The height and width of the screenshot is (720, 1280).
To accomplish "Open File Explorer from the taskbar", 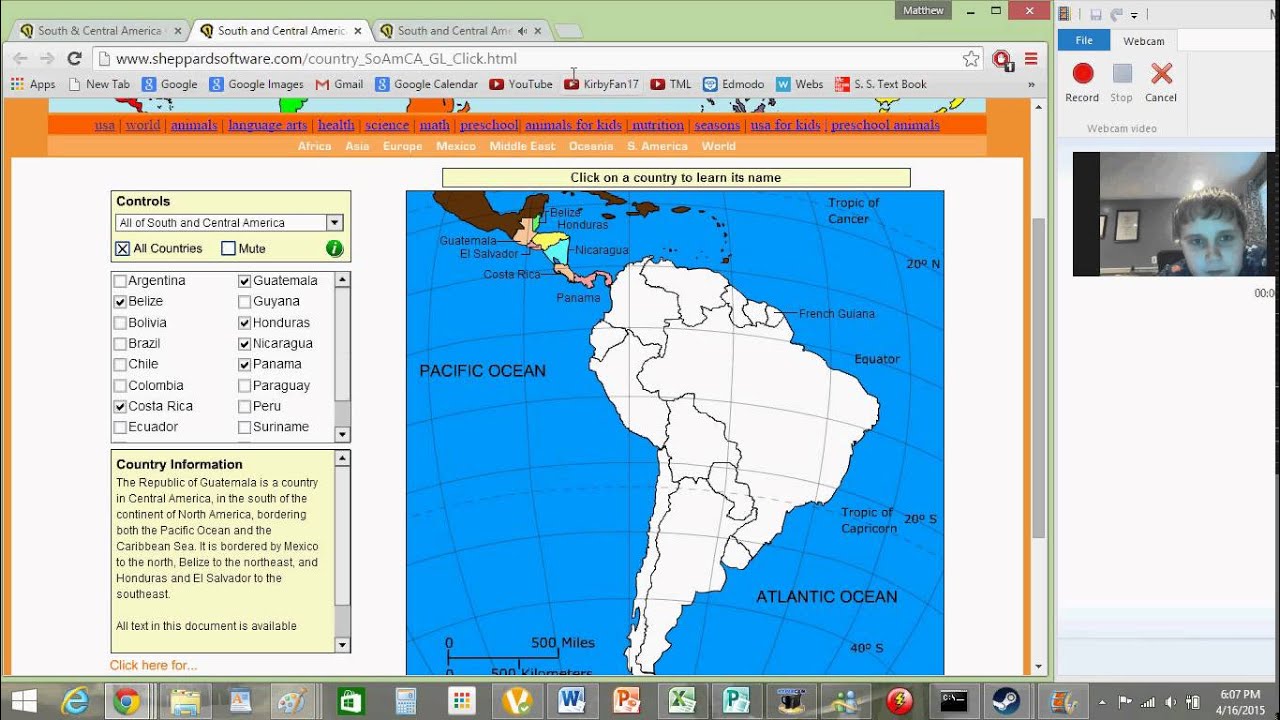I will point(185,701).
